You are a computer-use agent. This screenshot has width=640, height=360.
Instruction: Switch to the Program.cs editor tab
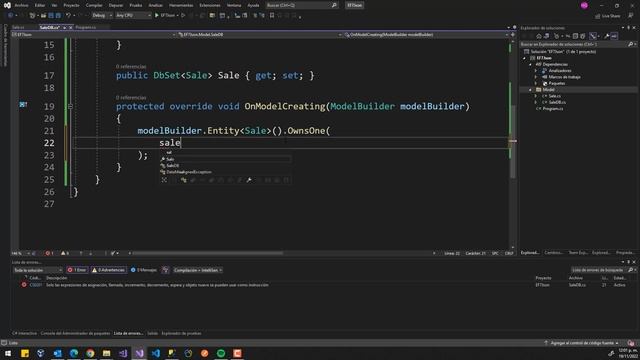[86, 27]
